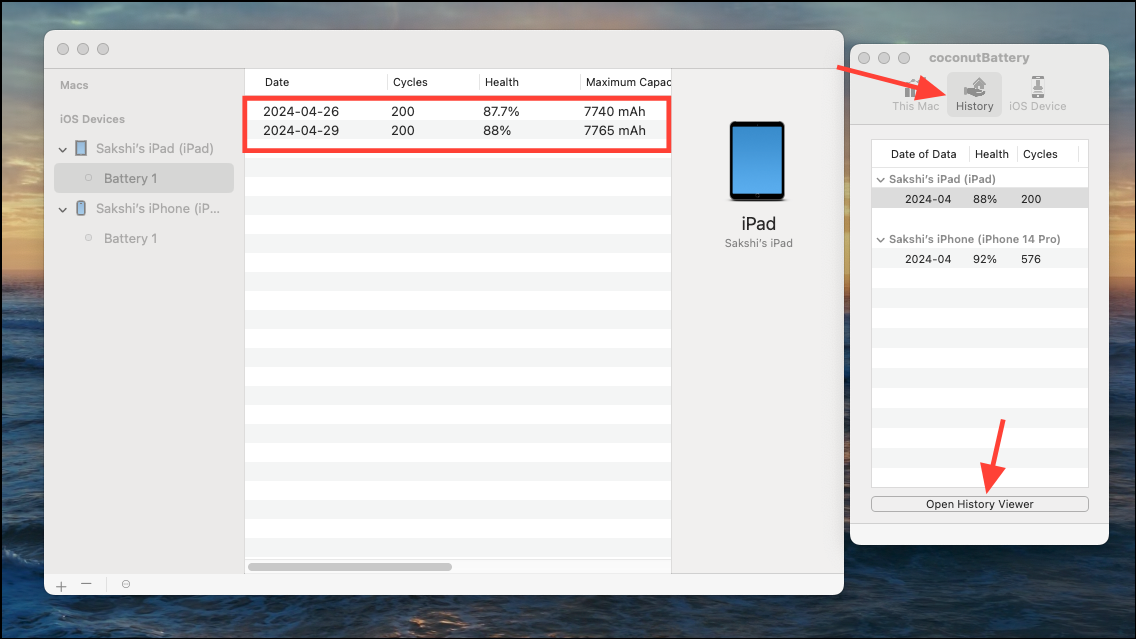Collapse Sakshi's iPhone entry in sidebar
The image size is (1136, 639).
[x=63, y=209]
